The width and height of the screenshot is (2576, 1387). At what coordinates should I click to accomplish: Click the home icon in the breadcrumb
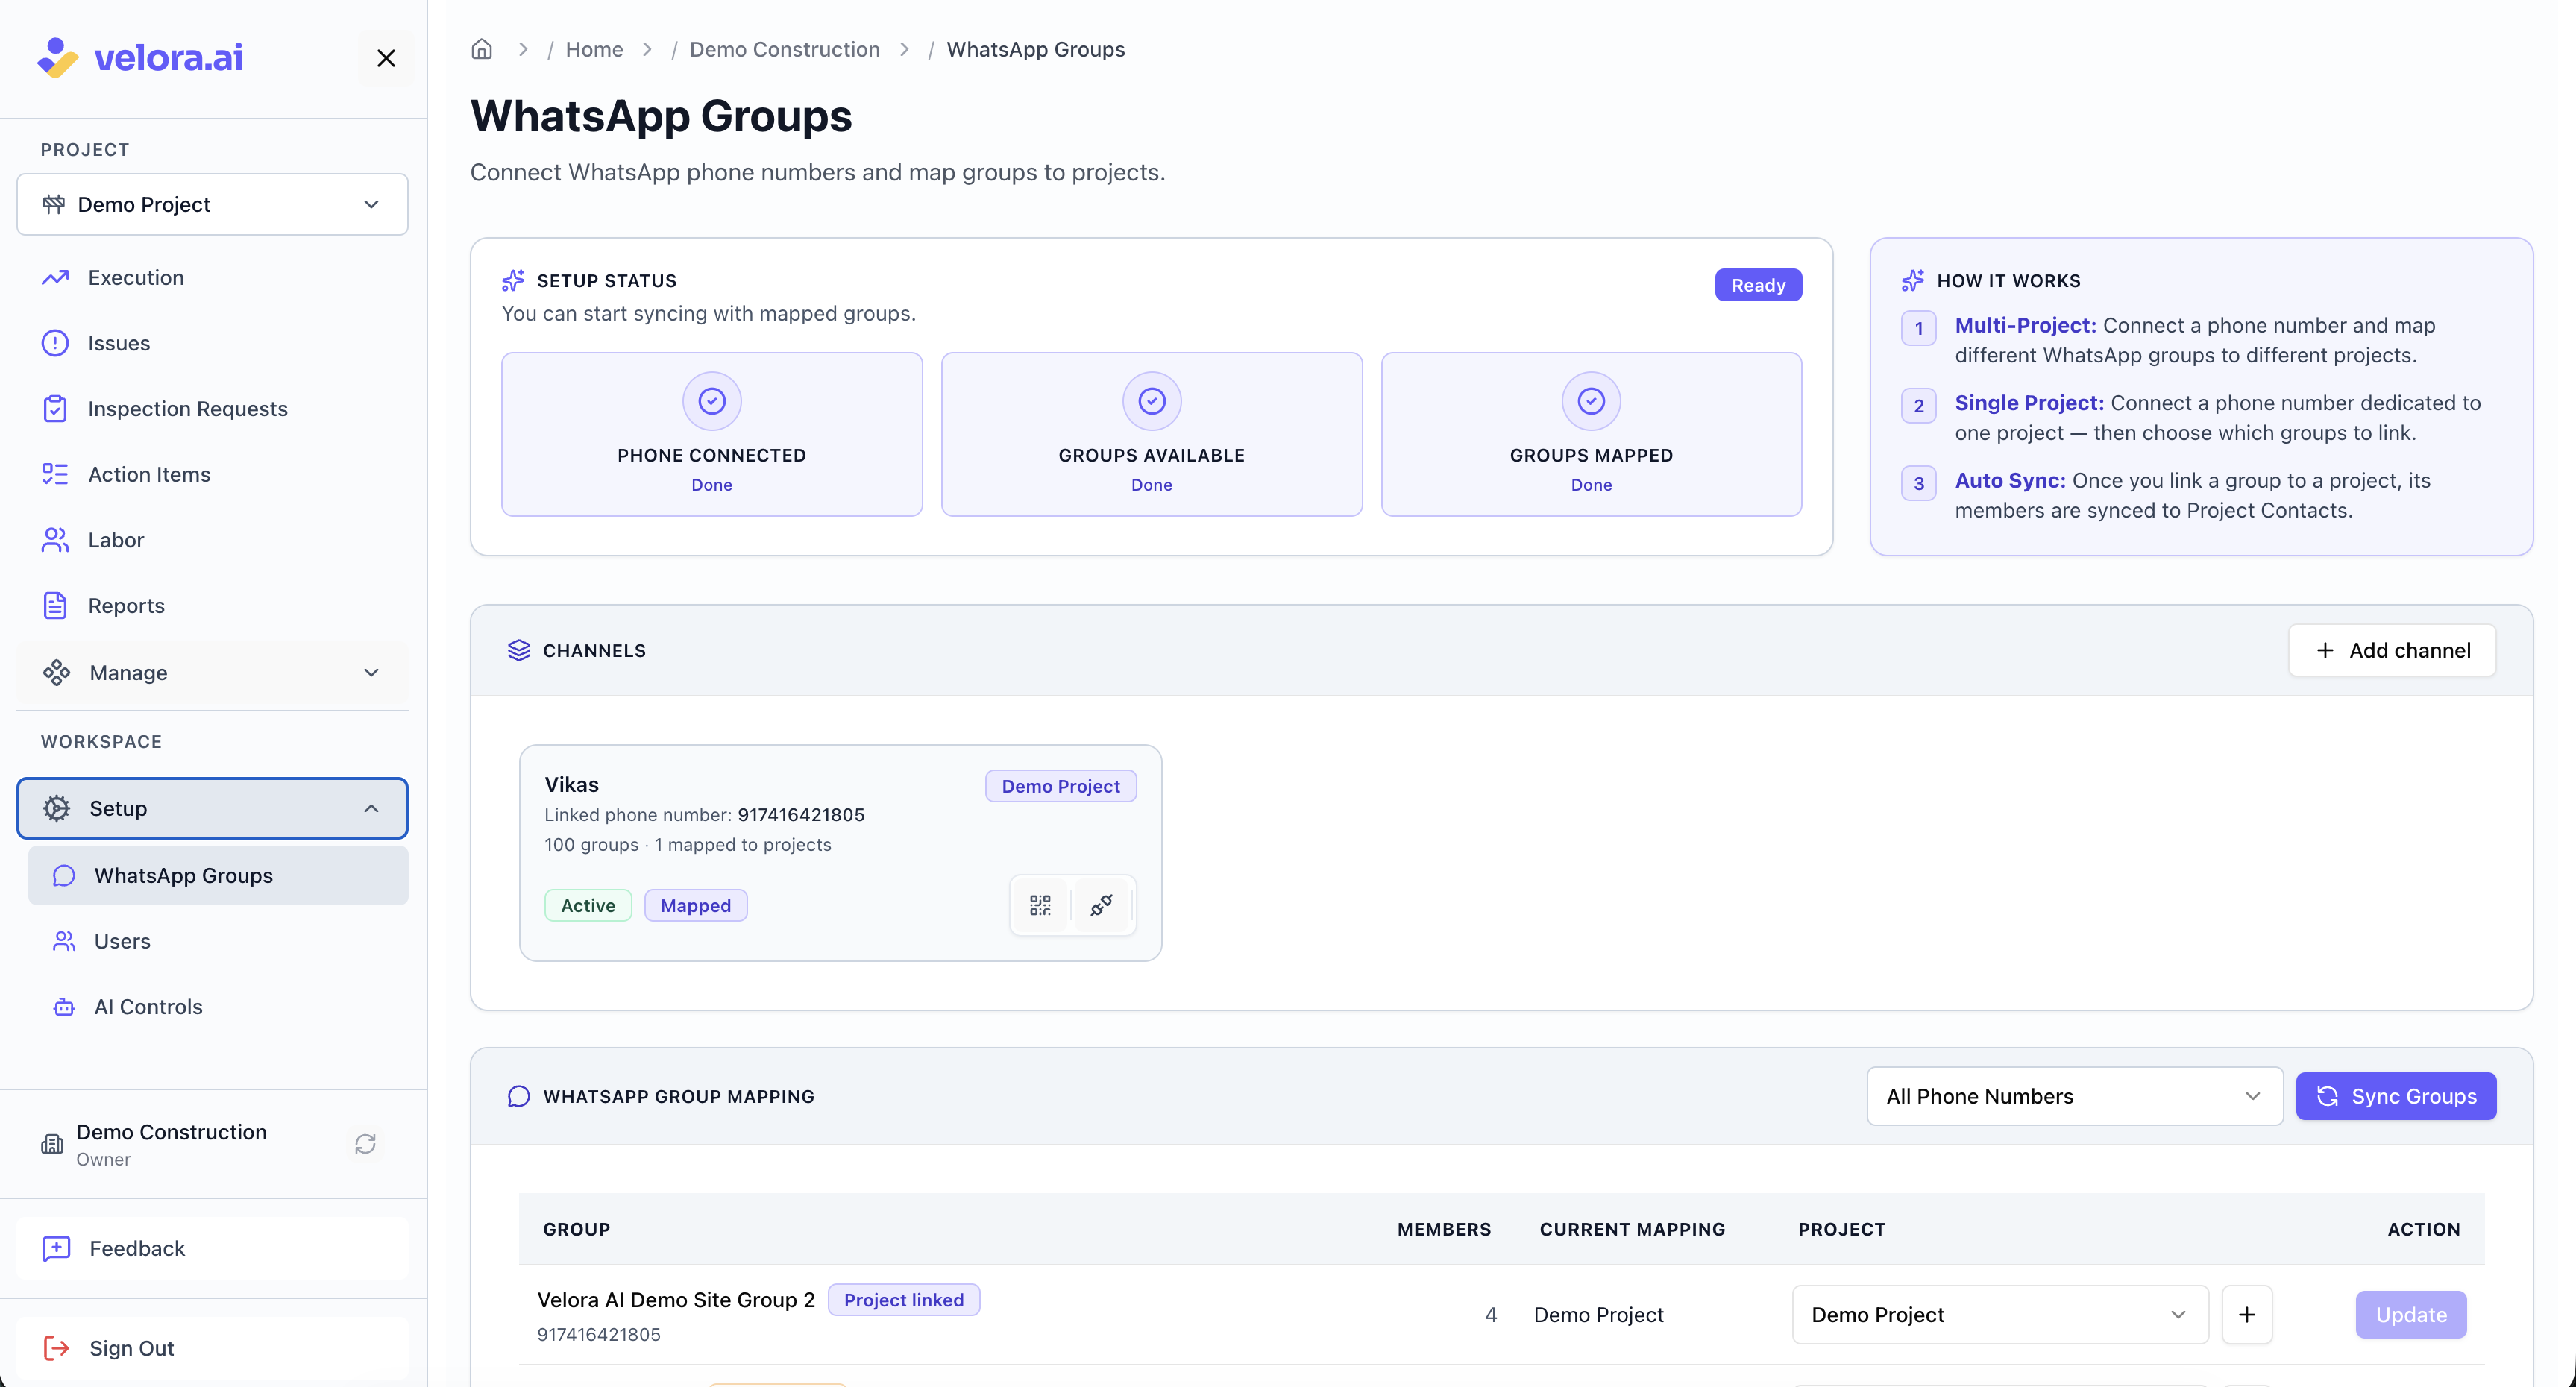point(482,49)
